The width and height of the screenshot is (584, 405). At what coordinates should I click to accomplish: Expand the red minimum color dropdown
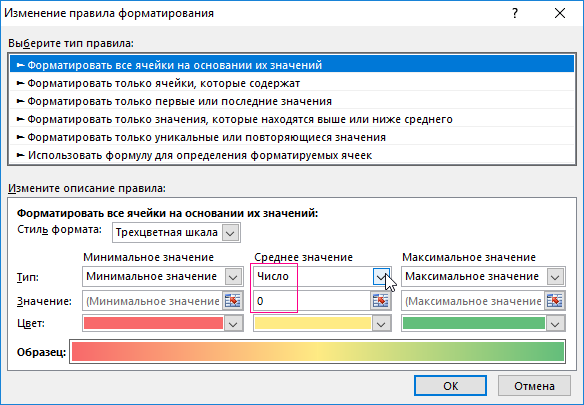pos(233,324)
